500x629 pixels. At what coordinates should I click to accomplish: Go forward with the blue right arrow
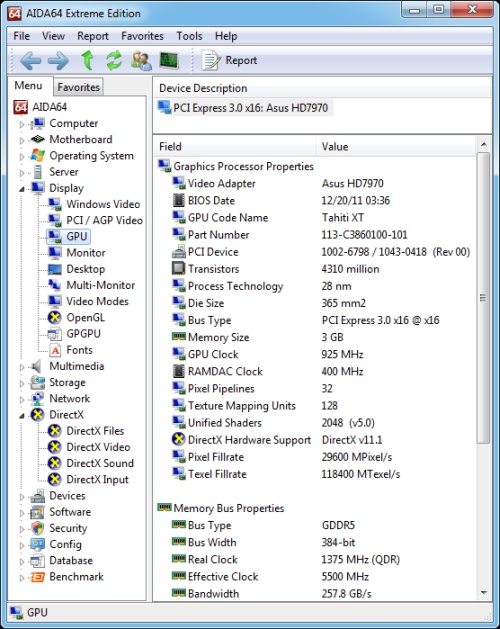[58, 61]
